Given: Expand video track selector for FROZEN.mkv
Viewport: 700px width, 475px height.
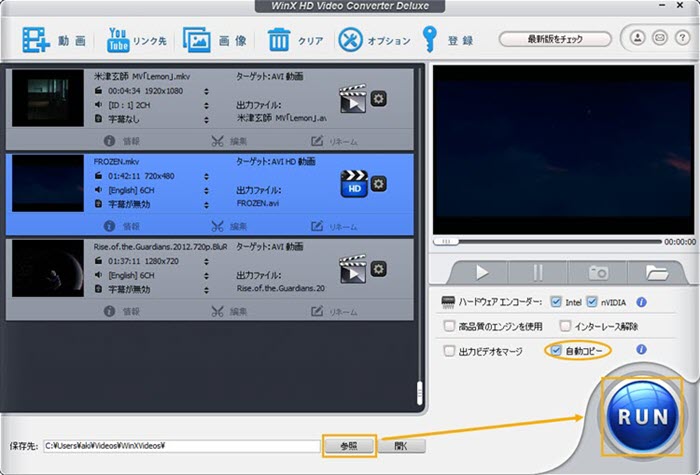Looking at the screenshot, I should (206, 176).
